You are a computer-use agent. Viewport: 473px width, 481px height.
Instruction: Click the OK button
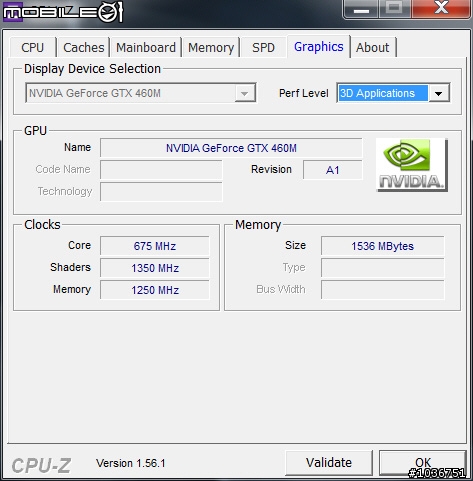[x=423, y=463]
